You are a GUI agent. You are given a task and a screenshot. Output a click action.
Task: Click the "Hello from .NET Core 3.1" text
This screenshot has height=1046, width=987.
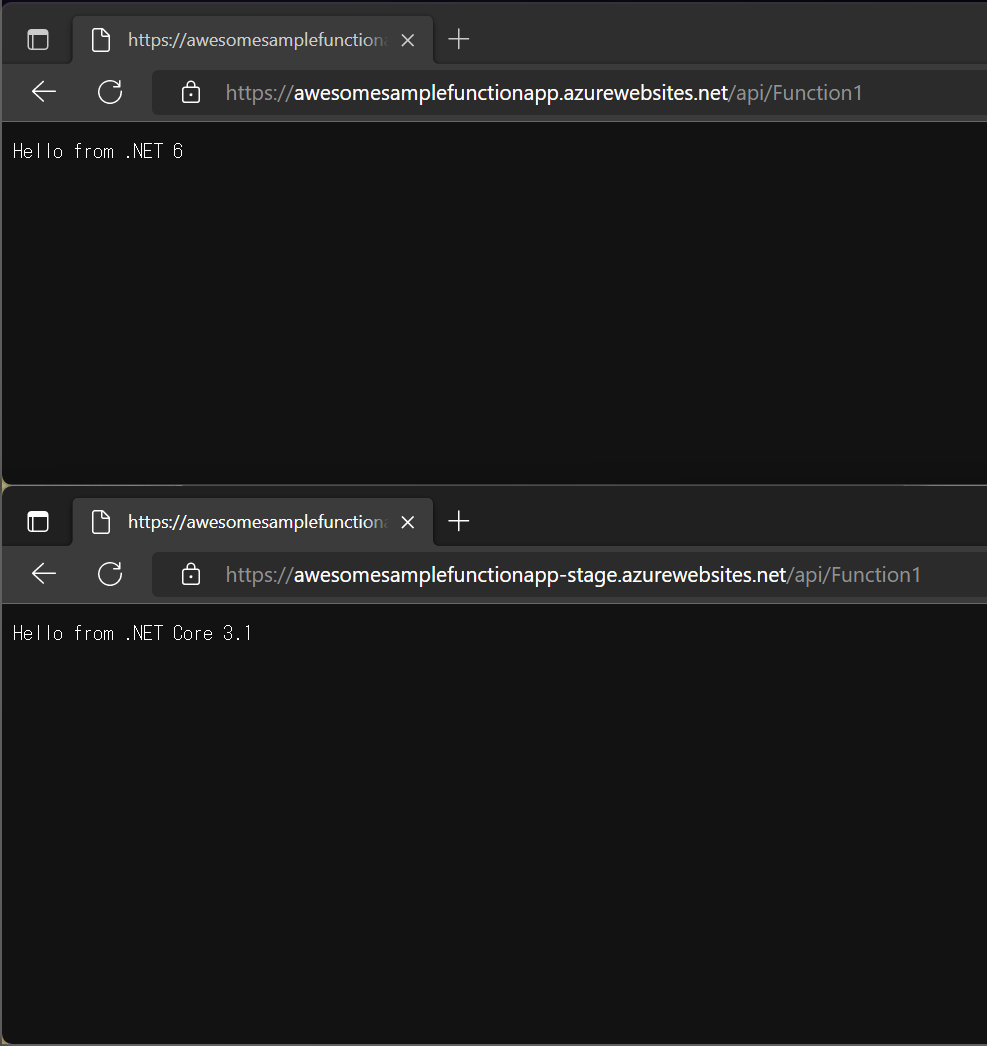pyautogui.click(x=132, y=633)
